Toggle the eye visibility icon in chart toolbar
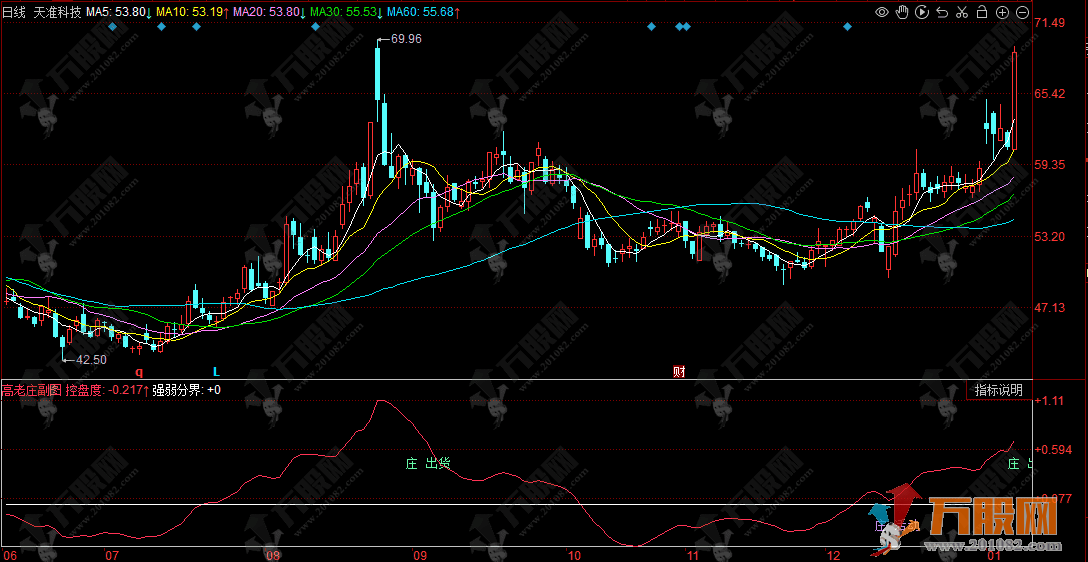Screen dimensions: 1088x562 [x=882, y=12]
